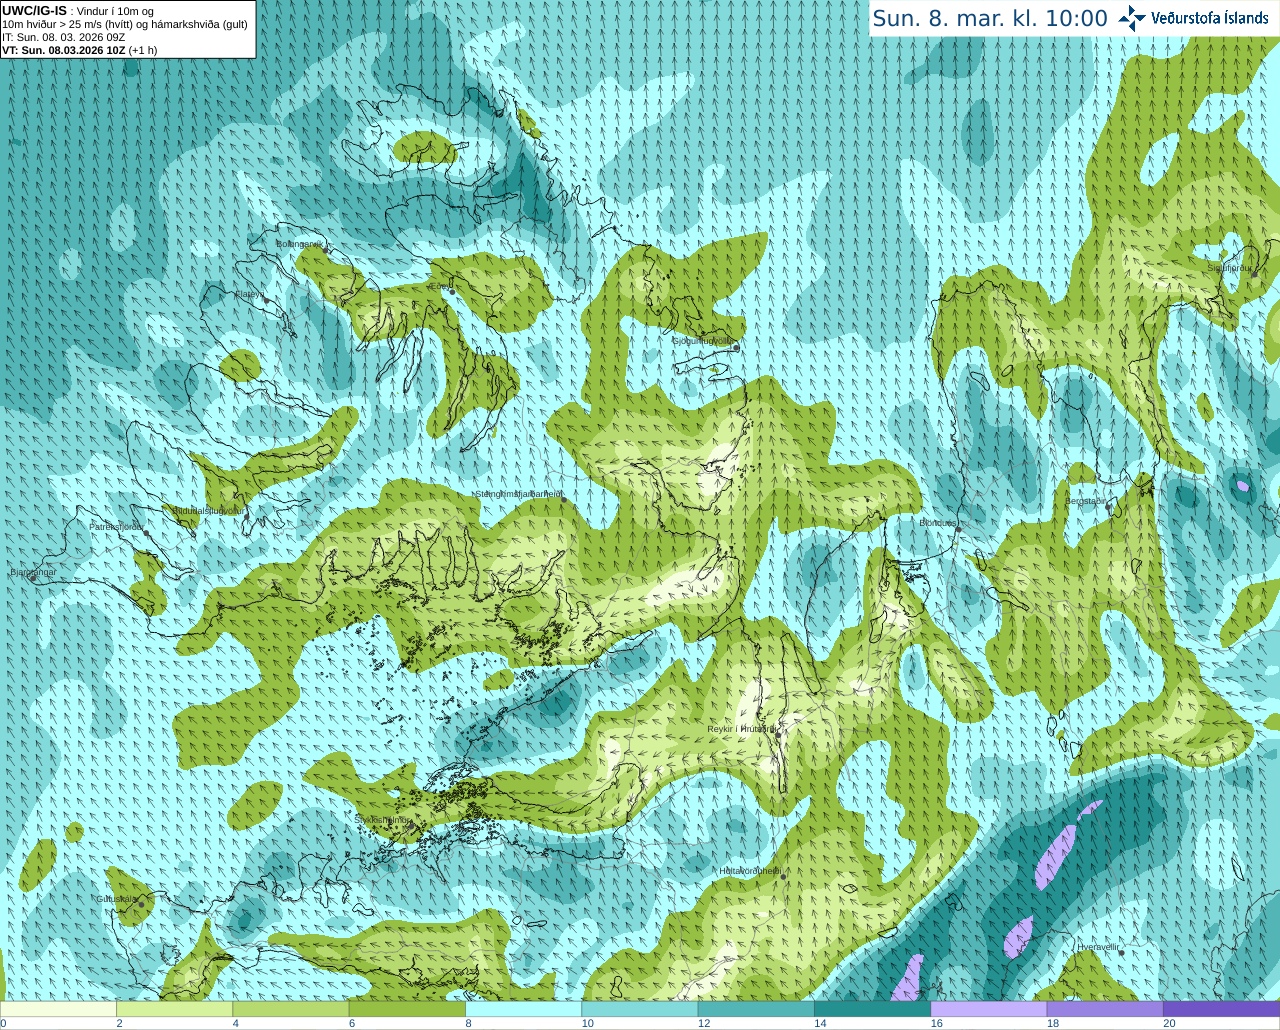Click the Bolungarvík station label
Image resolution: width=1280 pixels, height=1030 pixels.
coord(299,244)
